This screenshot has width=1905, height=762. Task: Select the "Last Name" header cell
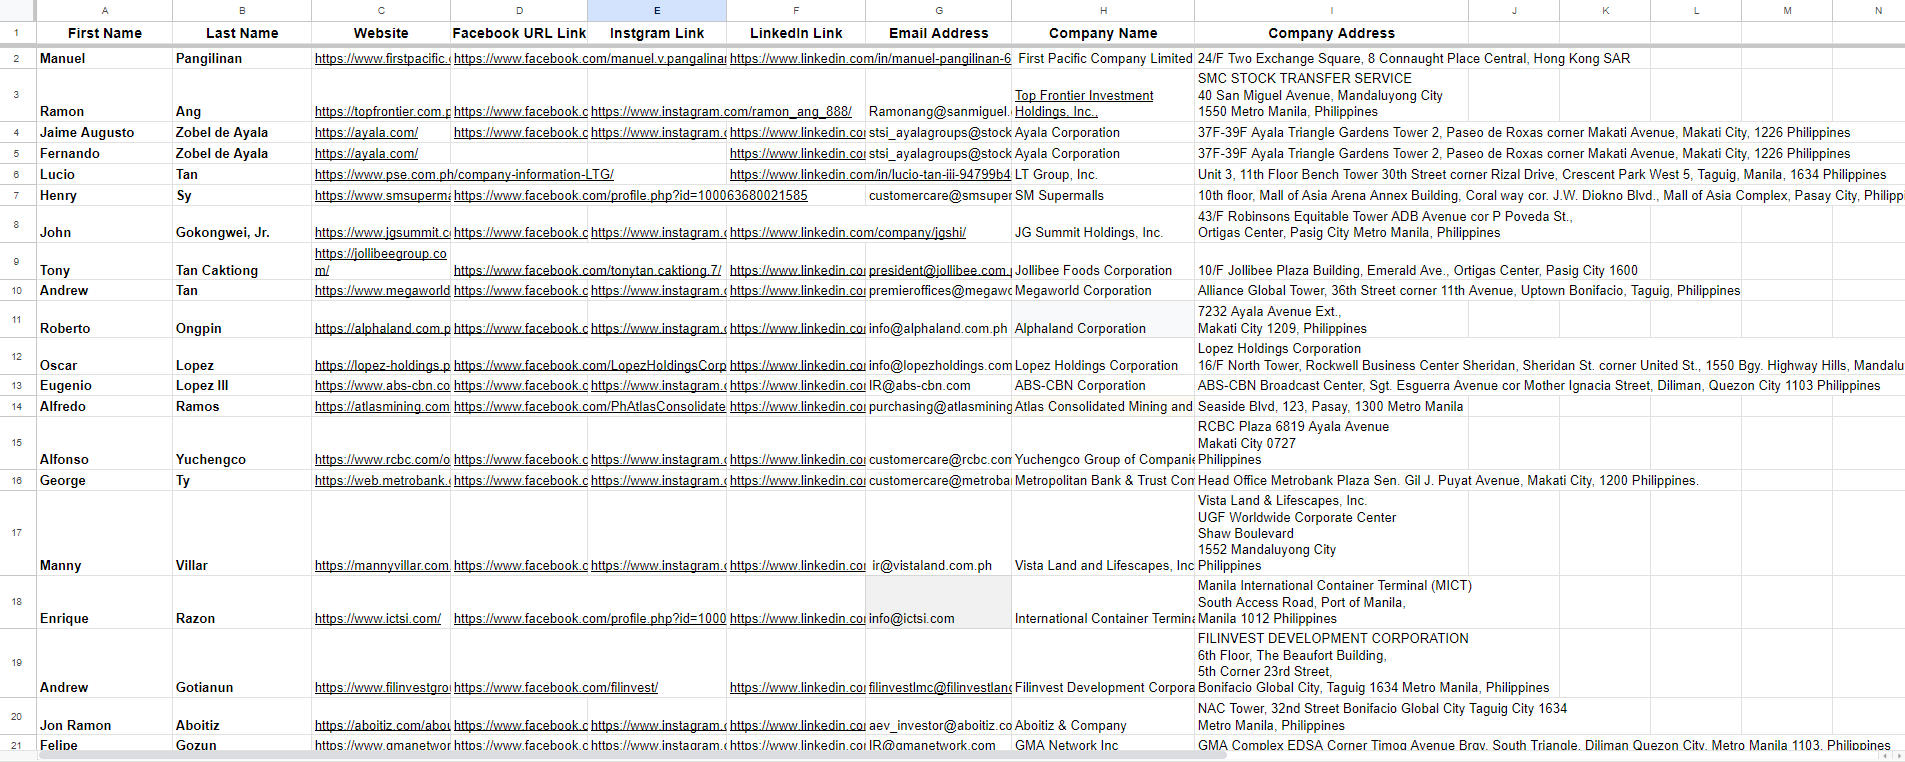pos(242,33)
